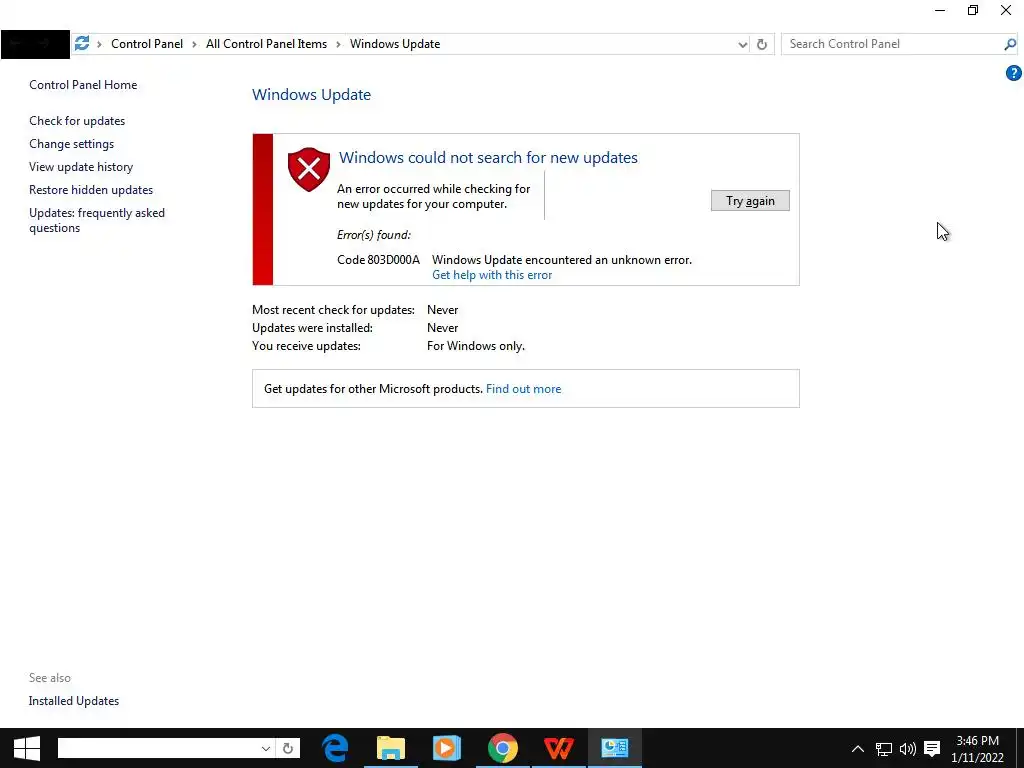This screenshot has width=1024, height=768.
Task: Open Find out more link
Action: [x=523, y=389]
